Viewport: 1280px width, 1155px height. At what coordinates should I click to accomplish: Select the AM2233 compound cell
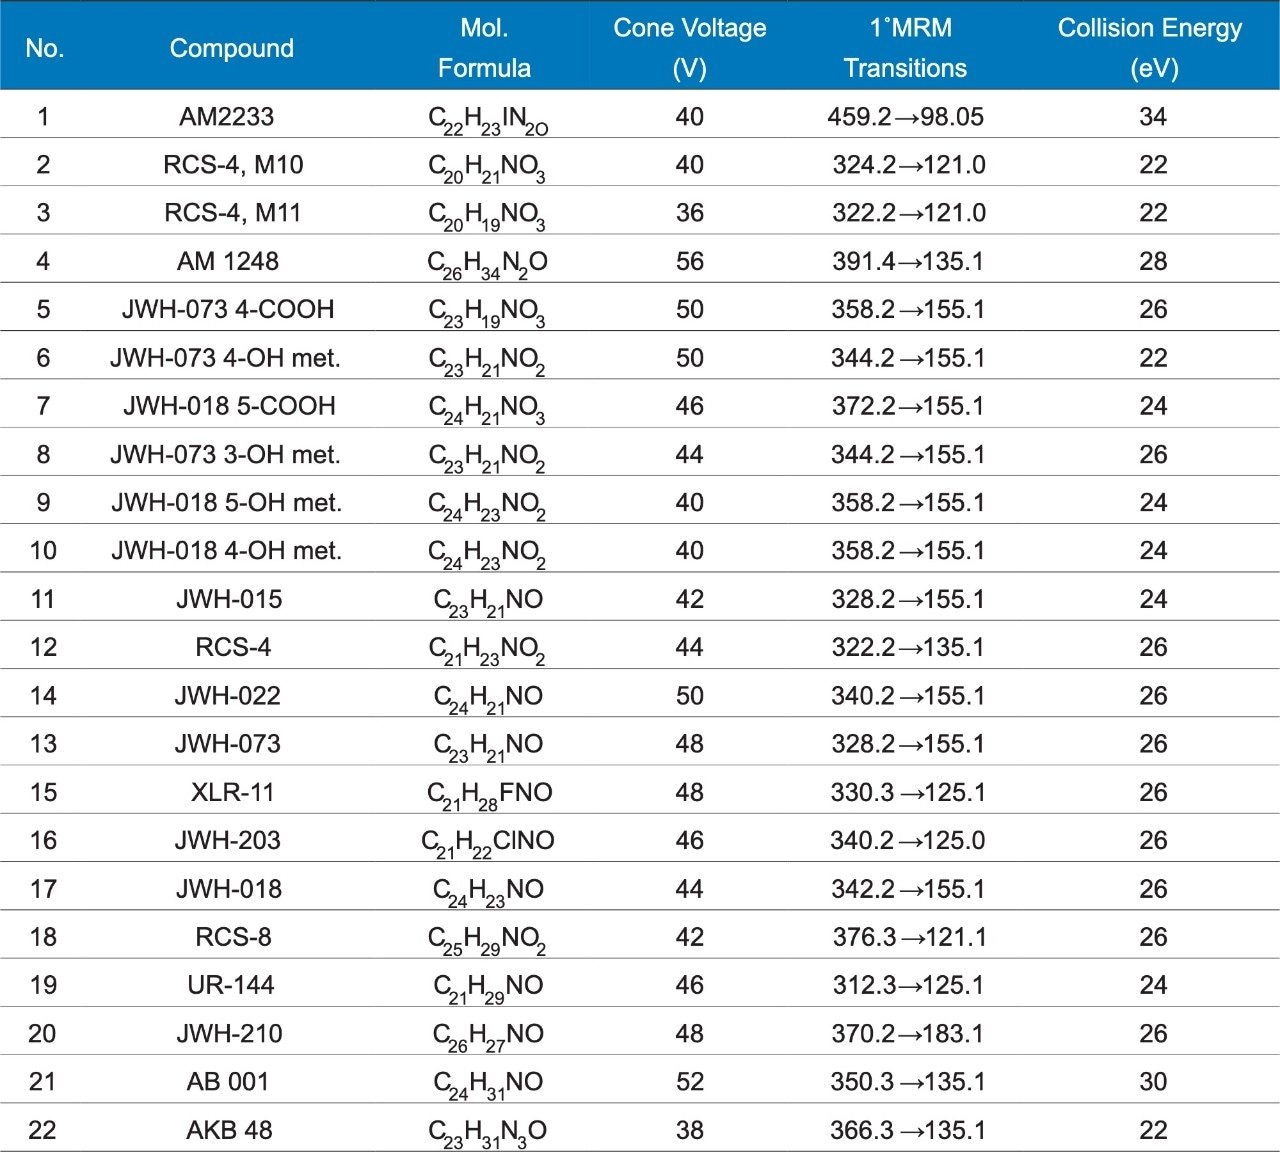pos(227,117)
